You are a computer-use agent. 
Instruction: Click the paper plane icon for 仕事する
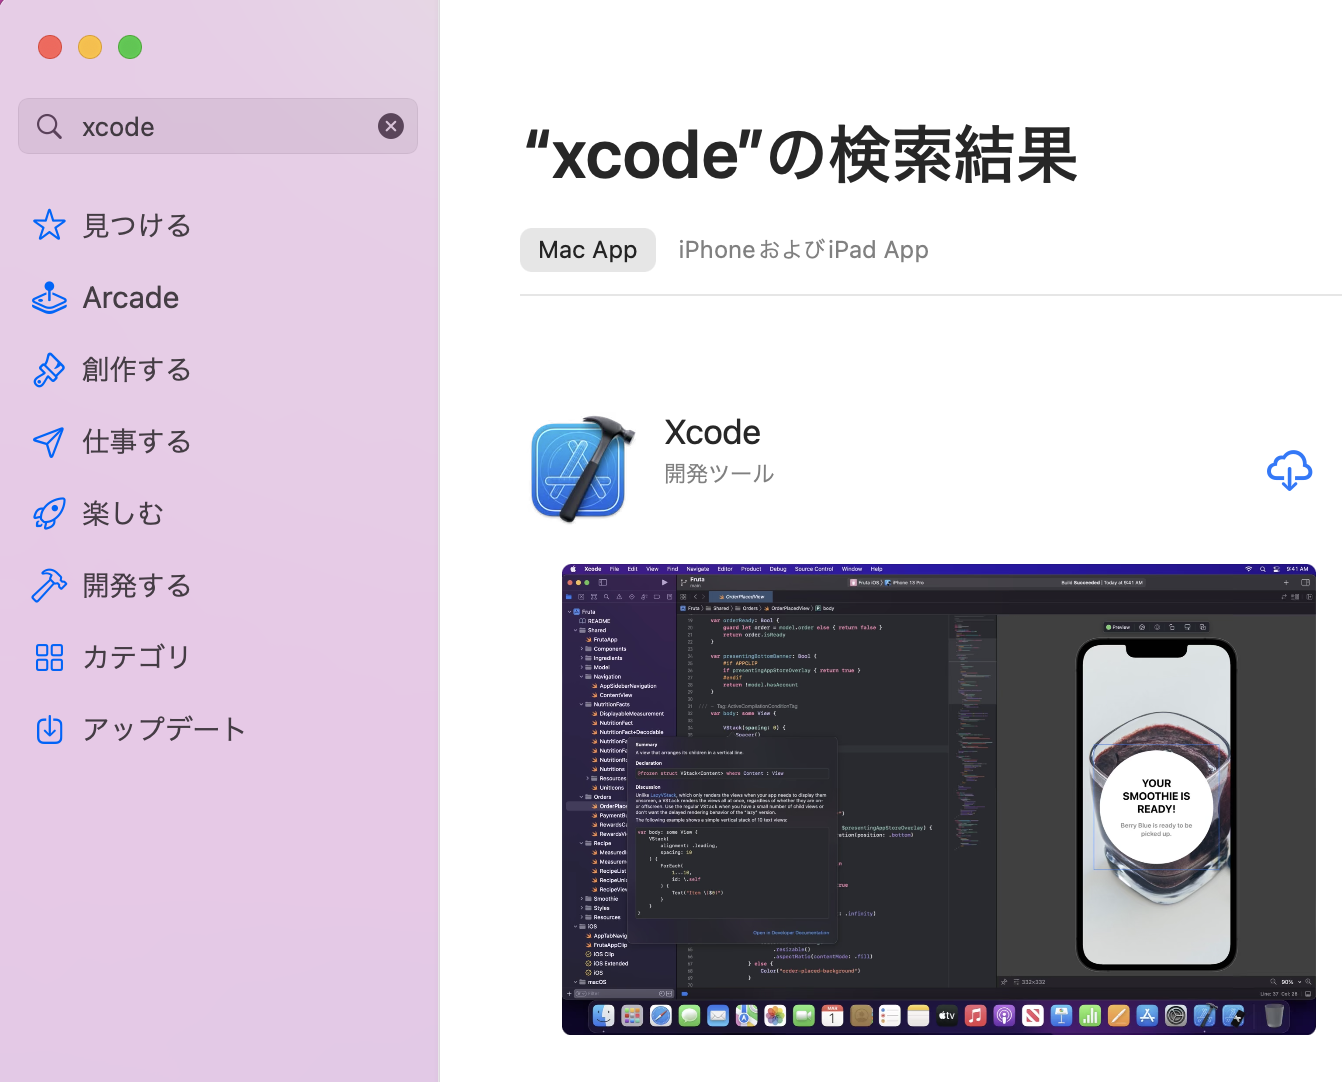(x=49, y=441)
